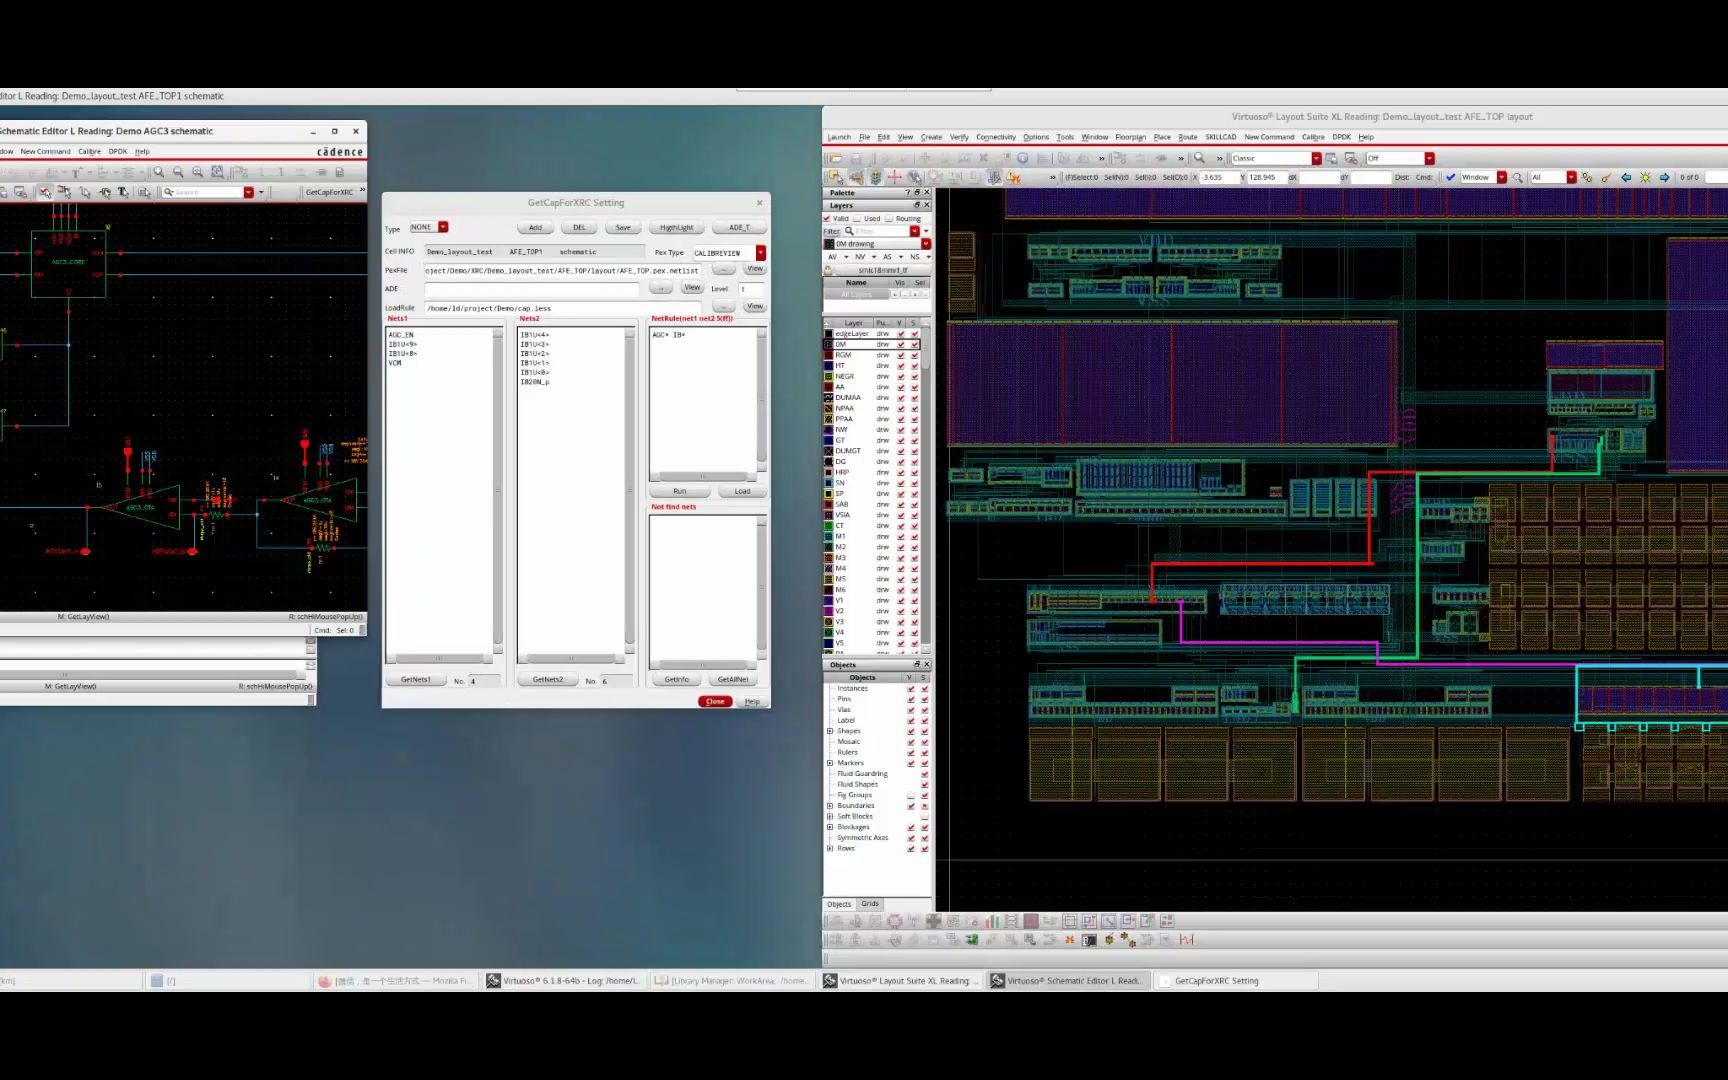Toggle the Routing checkbox in Layers panel
The image size is (1728, 1080).
[x=889, y=218]
